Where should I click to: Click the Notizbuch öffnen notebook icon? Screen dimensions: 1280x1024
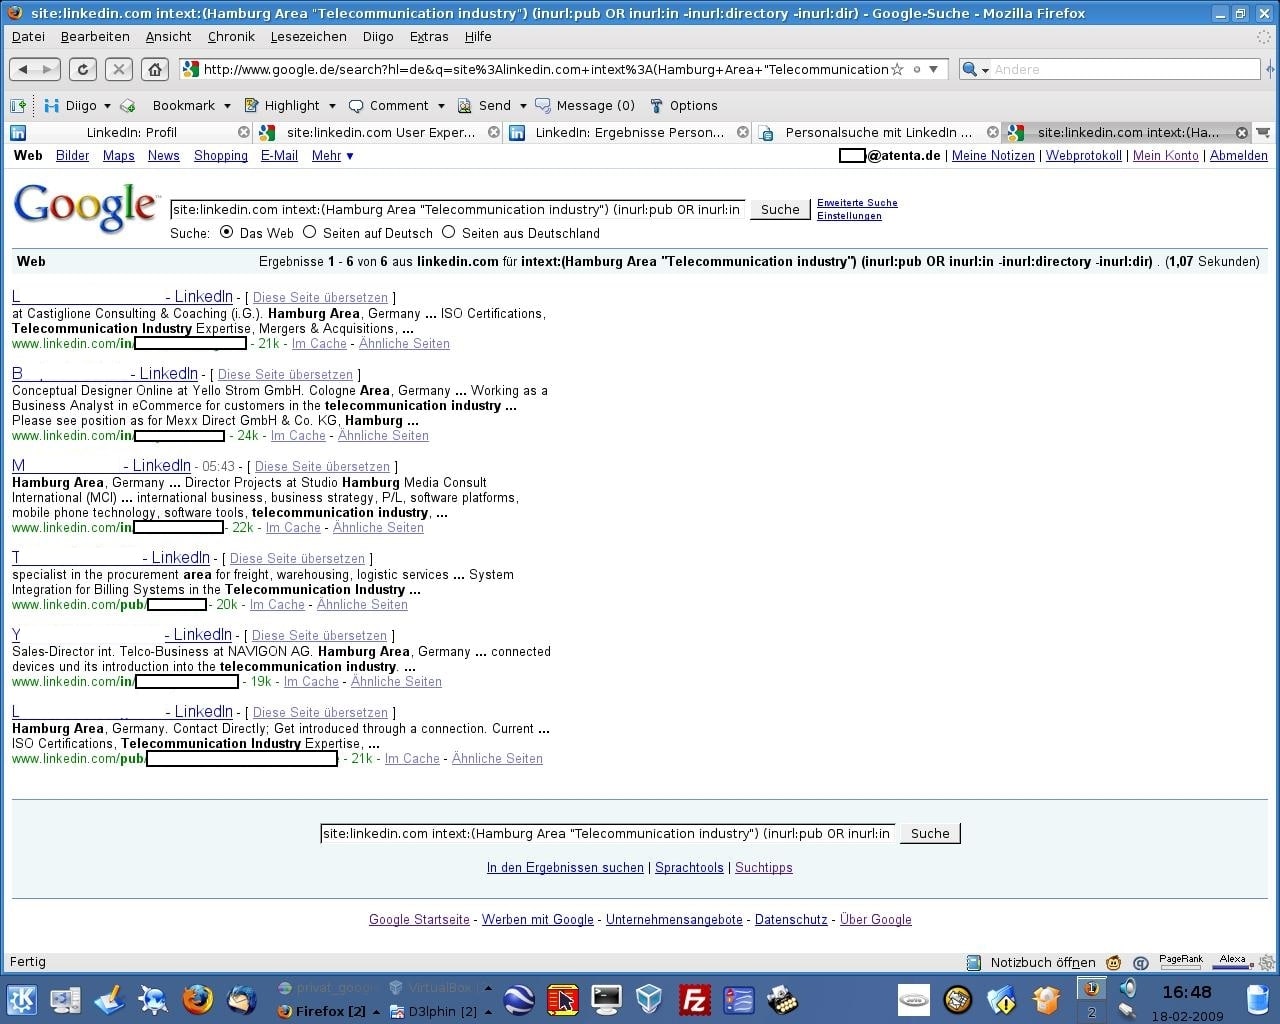pos(974,962)
